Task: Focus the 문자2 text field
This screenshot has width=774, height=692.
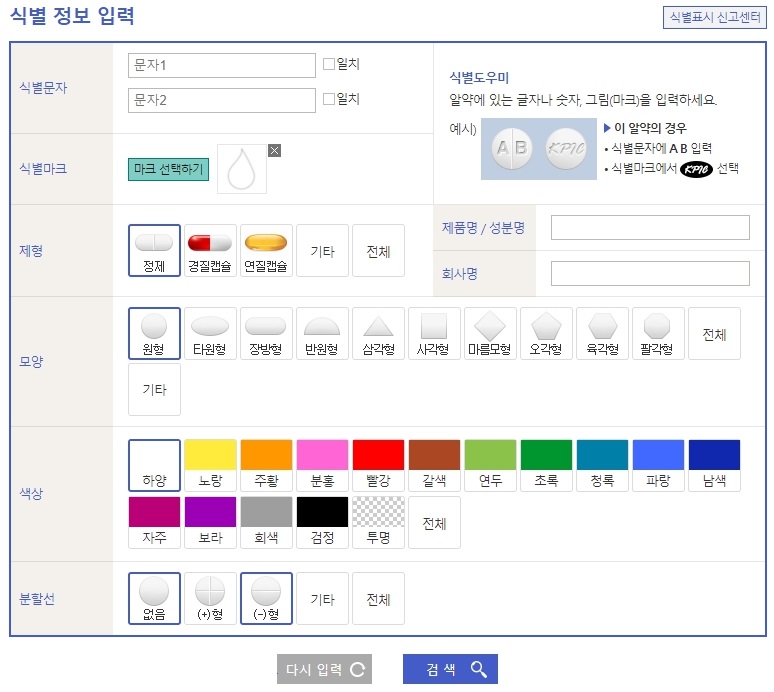Action: click(222, 100)
